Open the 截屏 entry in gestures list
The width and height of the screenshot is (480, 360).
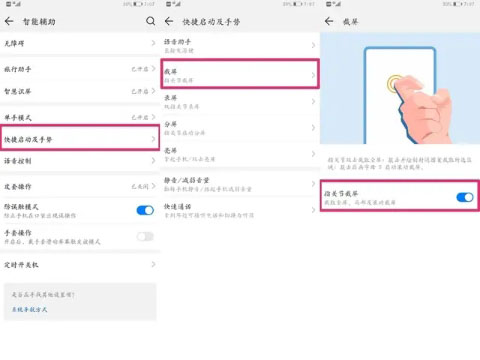240,74
